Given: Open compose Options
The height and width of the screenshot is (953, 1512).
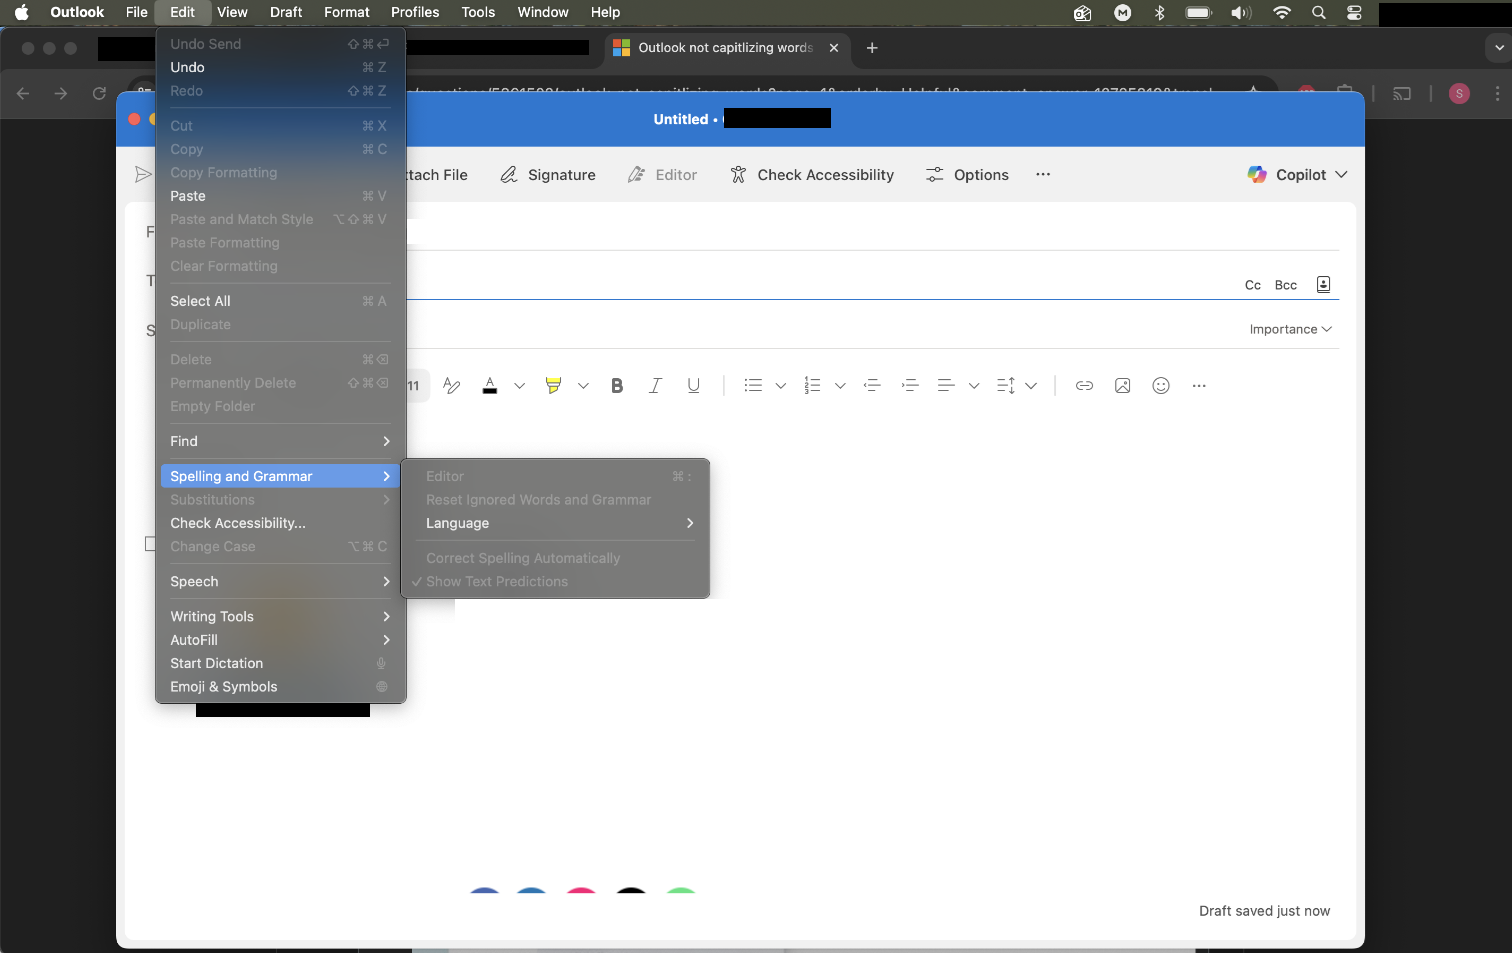Looking at the screenshot, I should [x=967, y=175].
